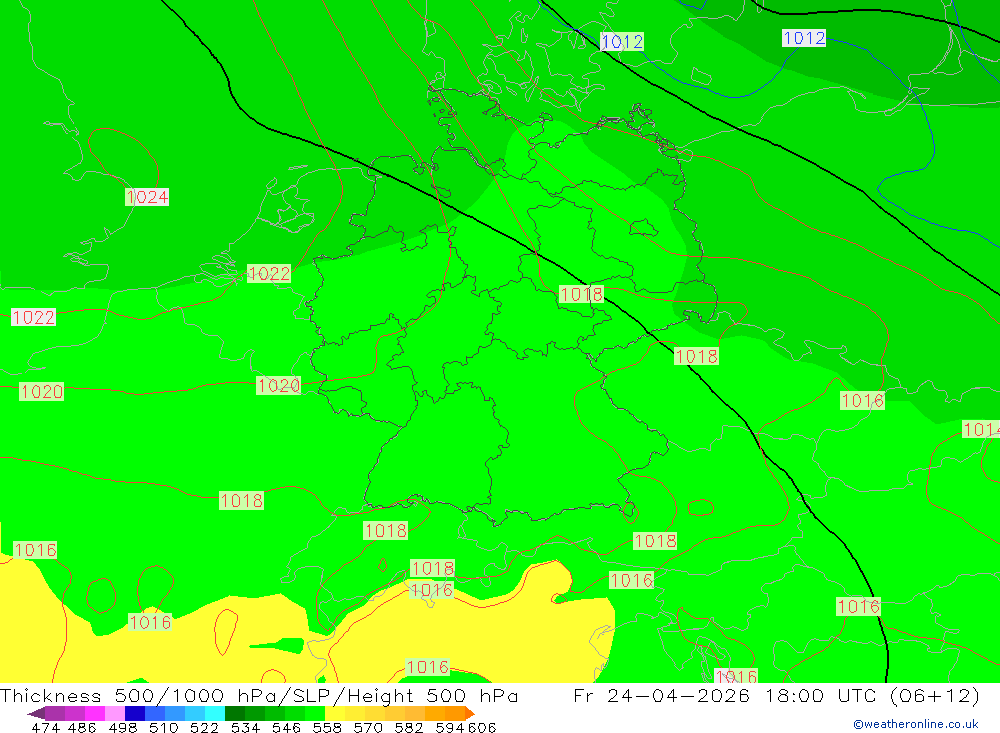Screen dimensions: 1000x733
Task: Select the 1022 label near the Netherlands coast
Action: [x=269, y=274]
